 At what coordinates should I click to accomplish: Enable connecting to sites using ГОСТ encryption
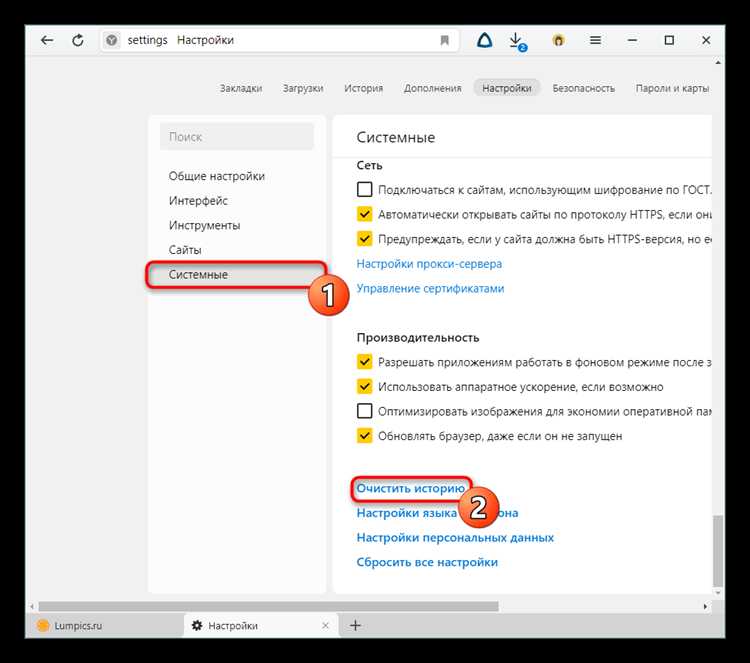364,189
